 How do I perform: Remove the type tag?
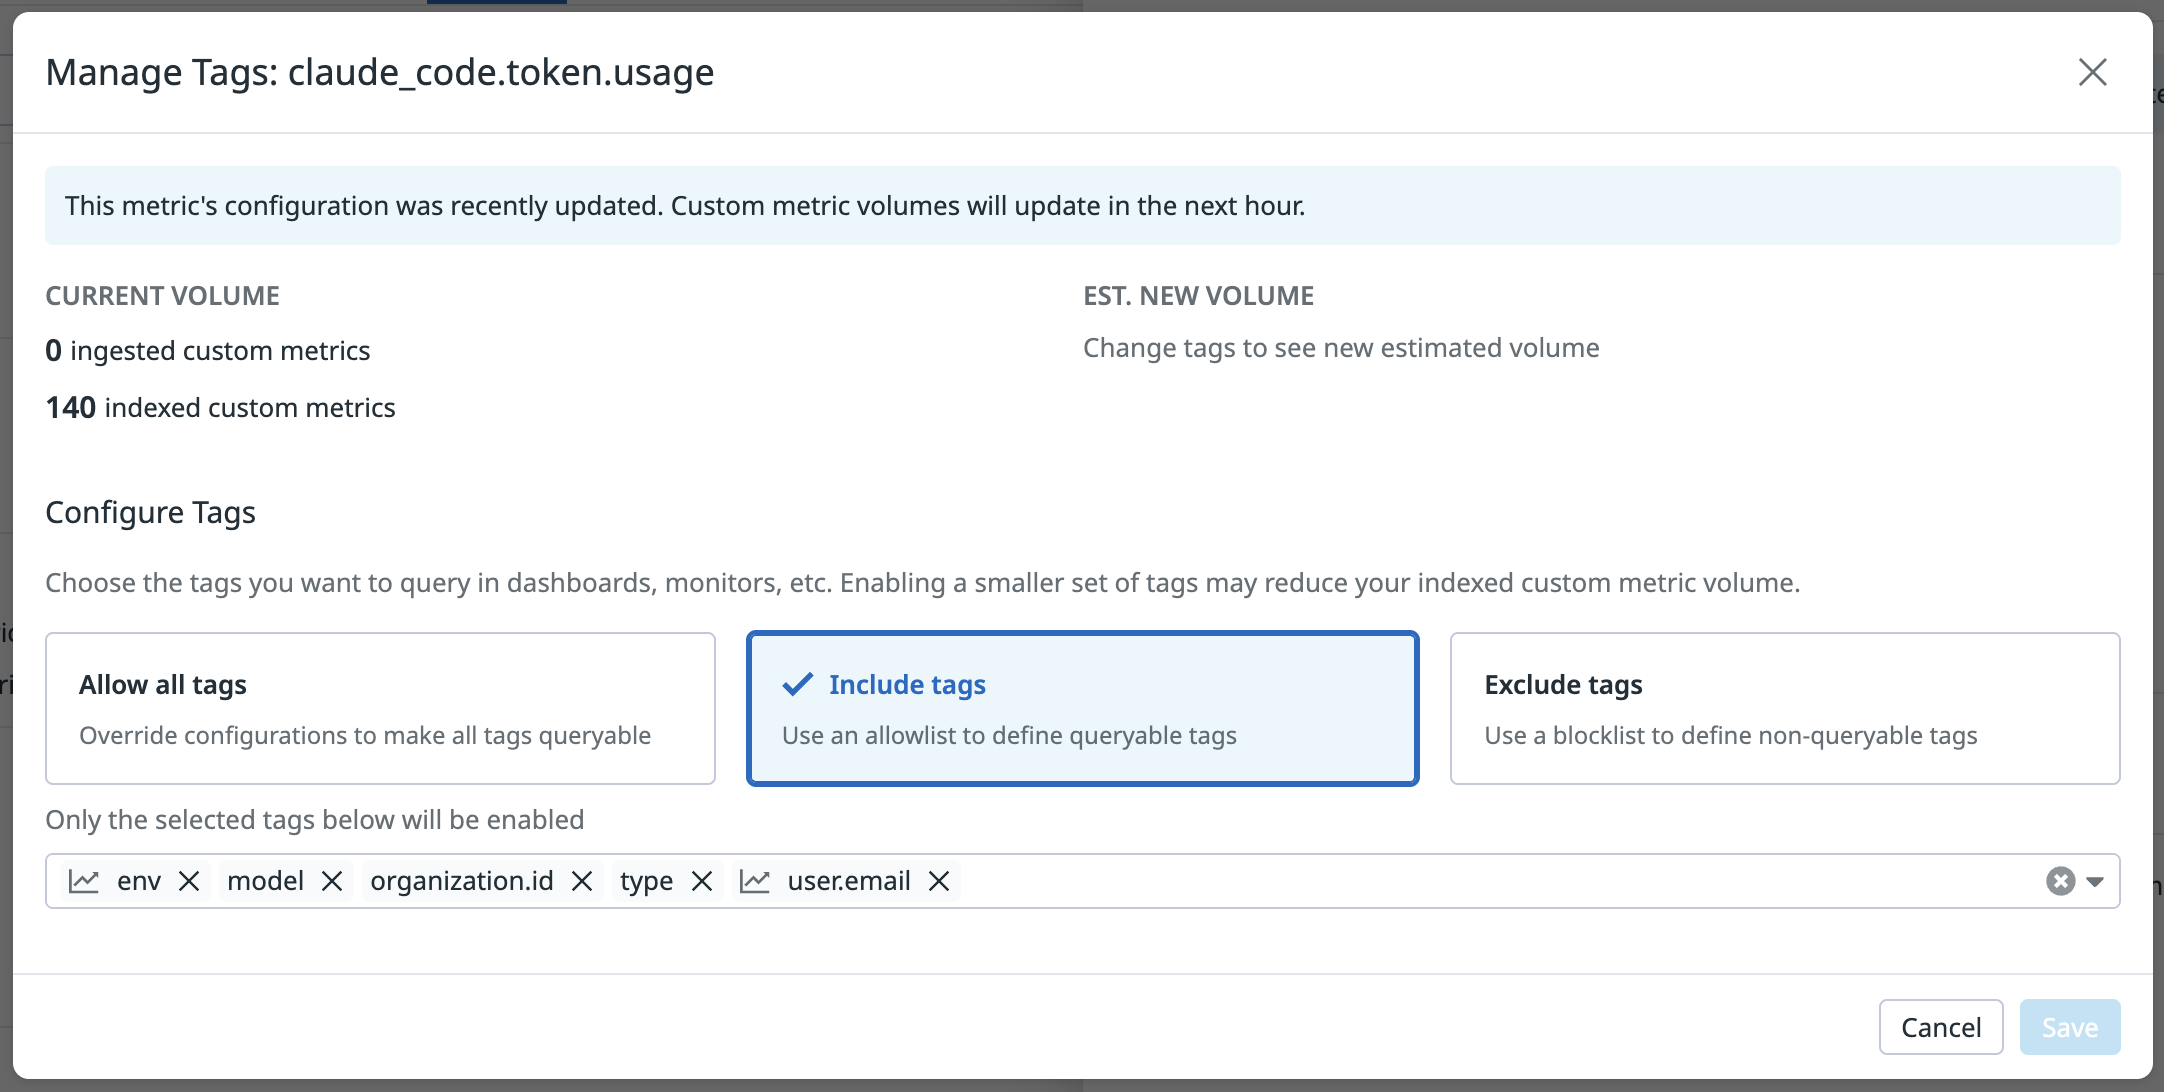click(702, 881)
